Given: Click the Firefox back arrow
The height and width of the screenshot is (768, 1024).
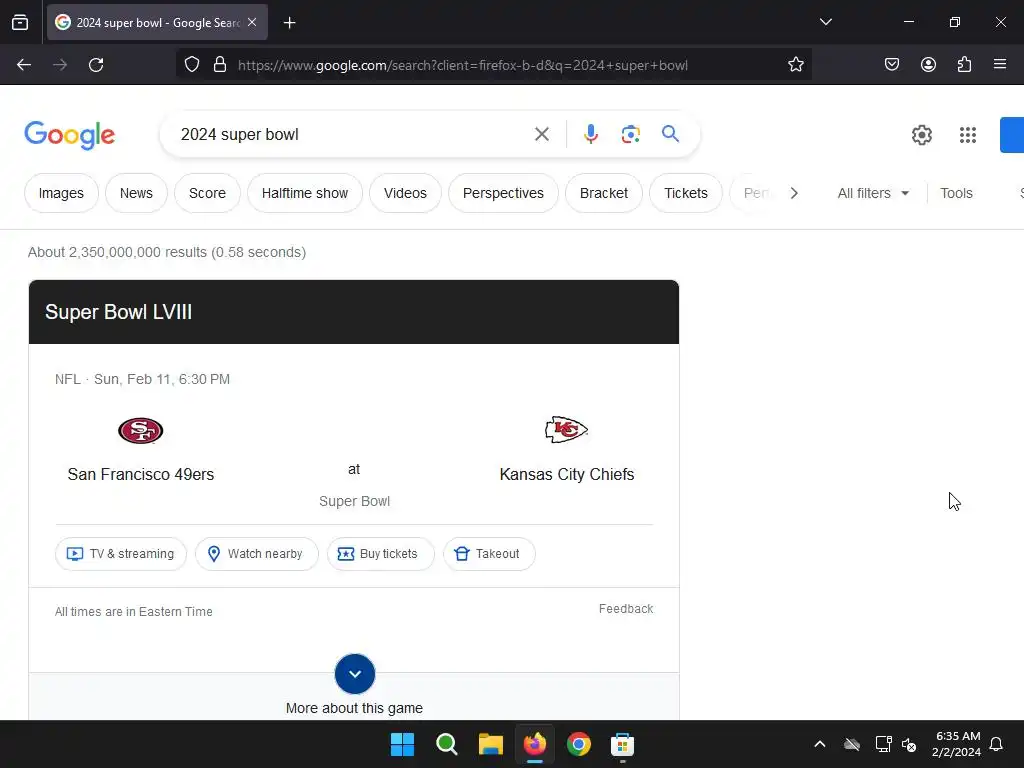Looking at the screenshot, I should [x=24, y=65].
